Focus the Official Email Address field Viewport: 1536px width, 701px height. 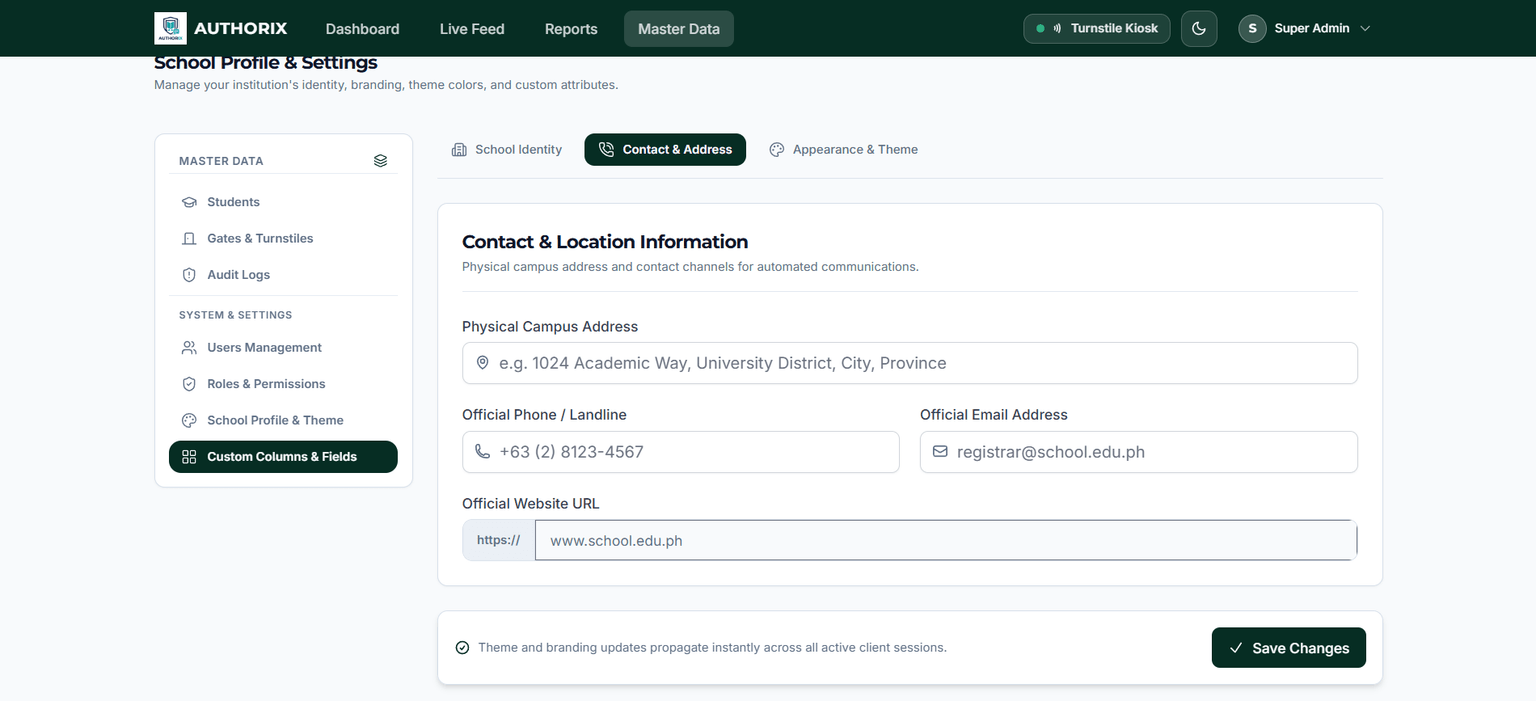point(1139,452)
